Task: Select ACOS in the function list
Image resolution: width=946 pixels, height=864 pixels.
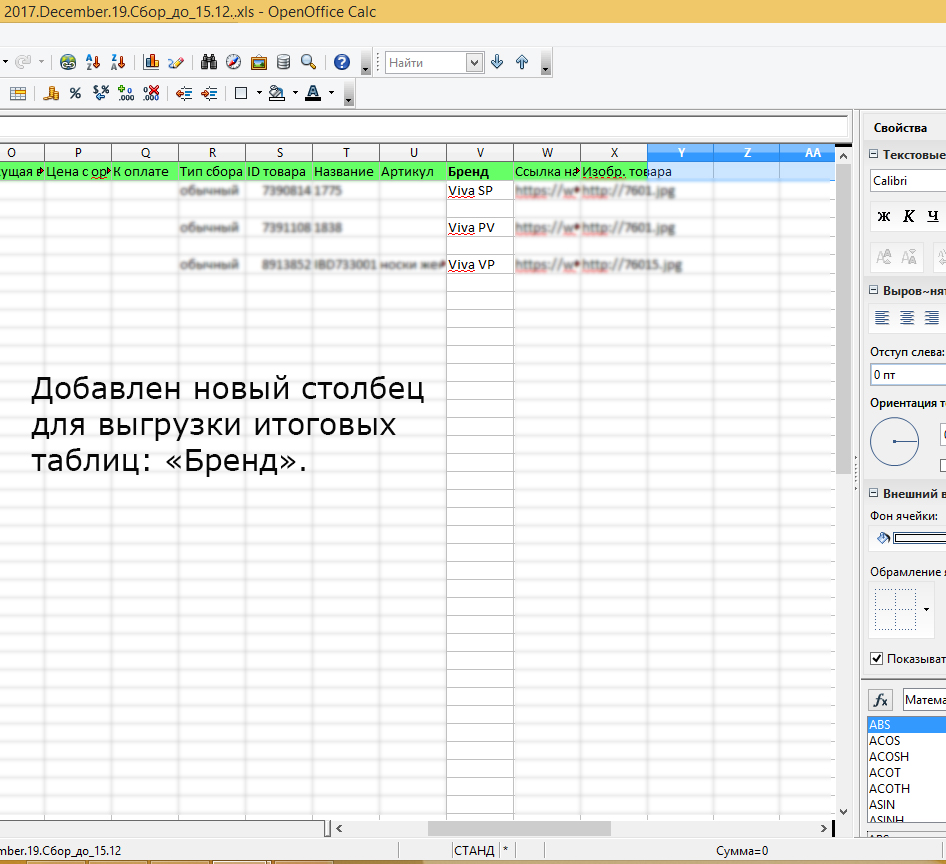Action: tap(885, 741)
